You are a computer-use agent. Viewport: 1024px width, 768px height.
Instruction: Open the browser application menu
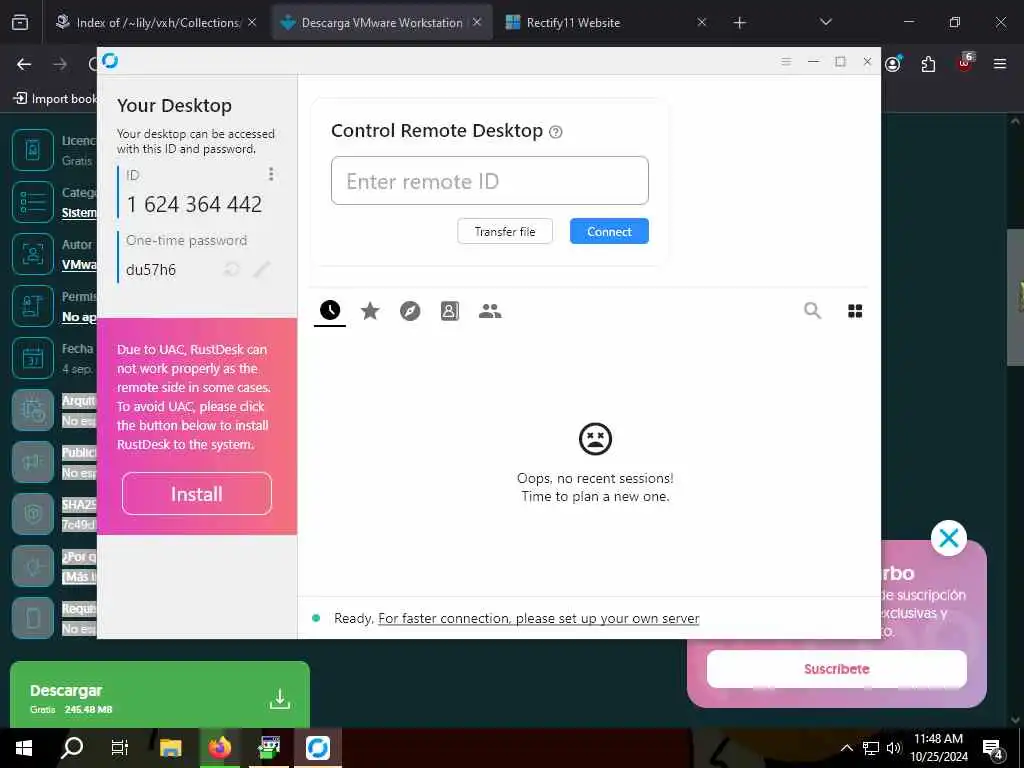pos(999,64)
